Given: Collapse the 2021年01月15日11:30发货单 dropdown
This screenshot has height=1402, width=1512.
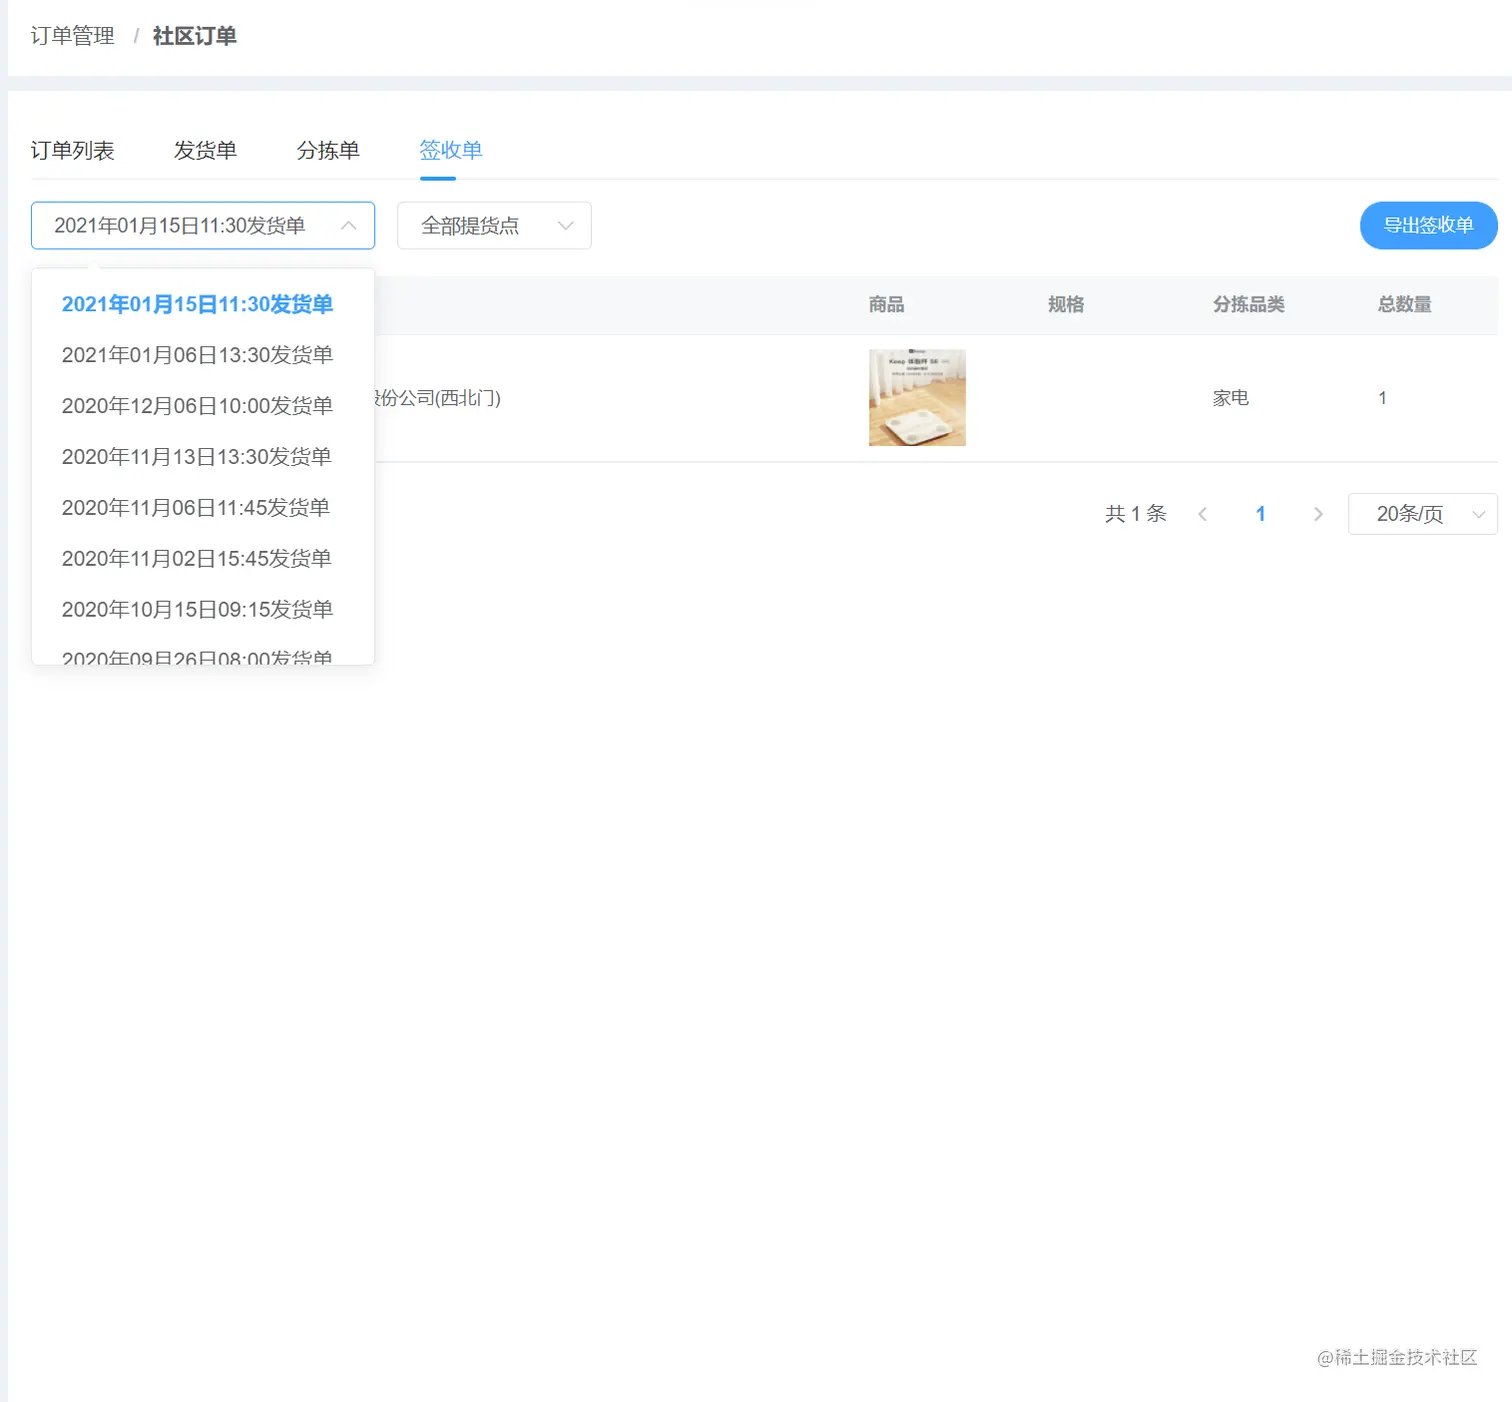Looking at the screenshot, I should click(203, 226).
